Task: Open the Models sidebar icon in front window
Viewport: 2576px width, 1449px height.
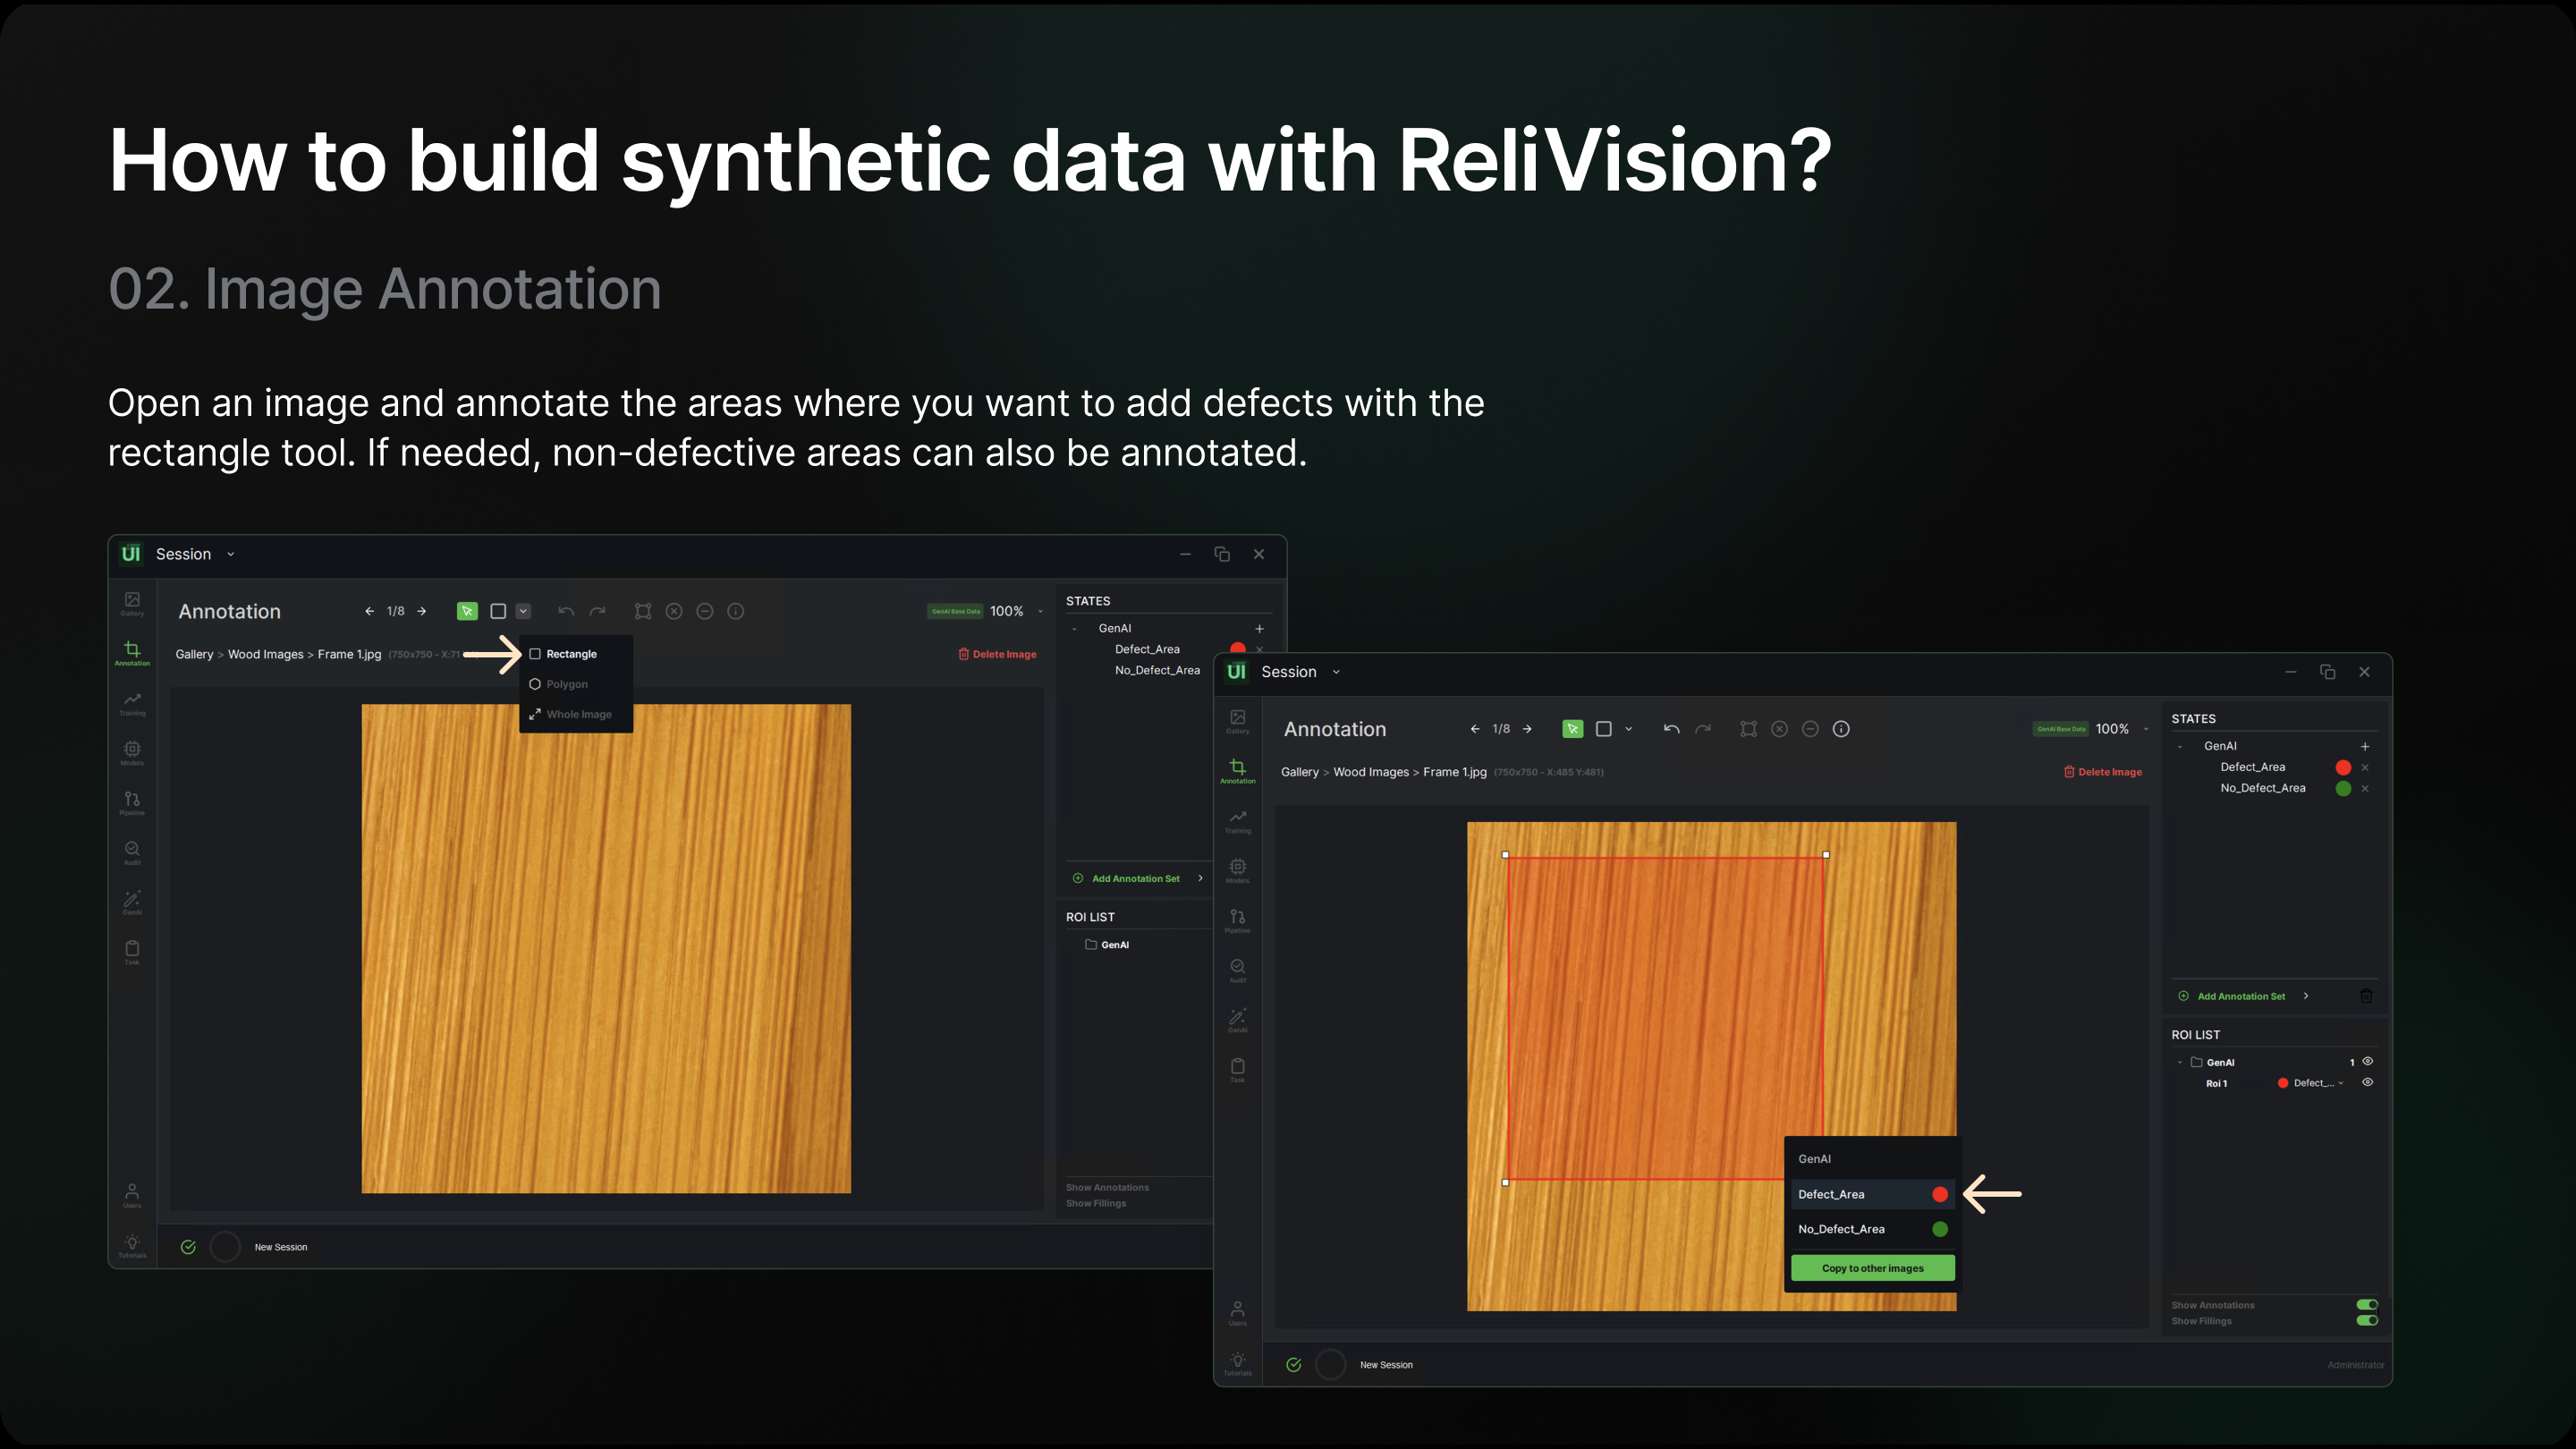Action: pyautogui.click(x=1237, y=869)
